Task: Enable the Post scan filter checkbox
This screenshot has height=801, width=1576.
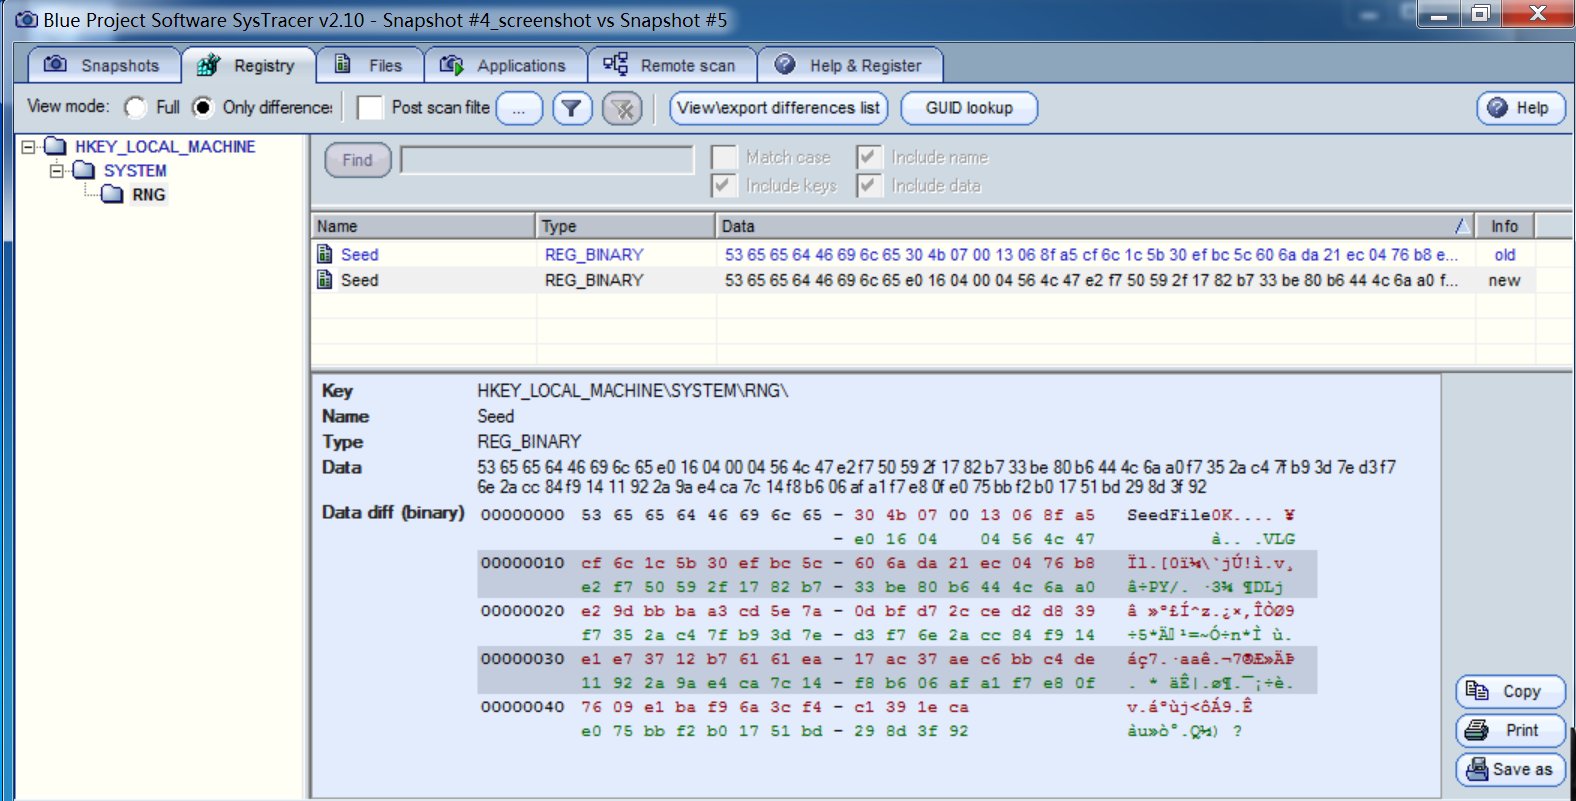Action: click(x=370, y=107)
